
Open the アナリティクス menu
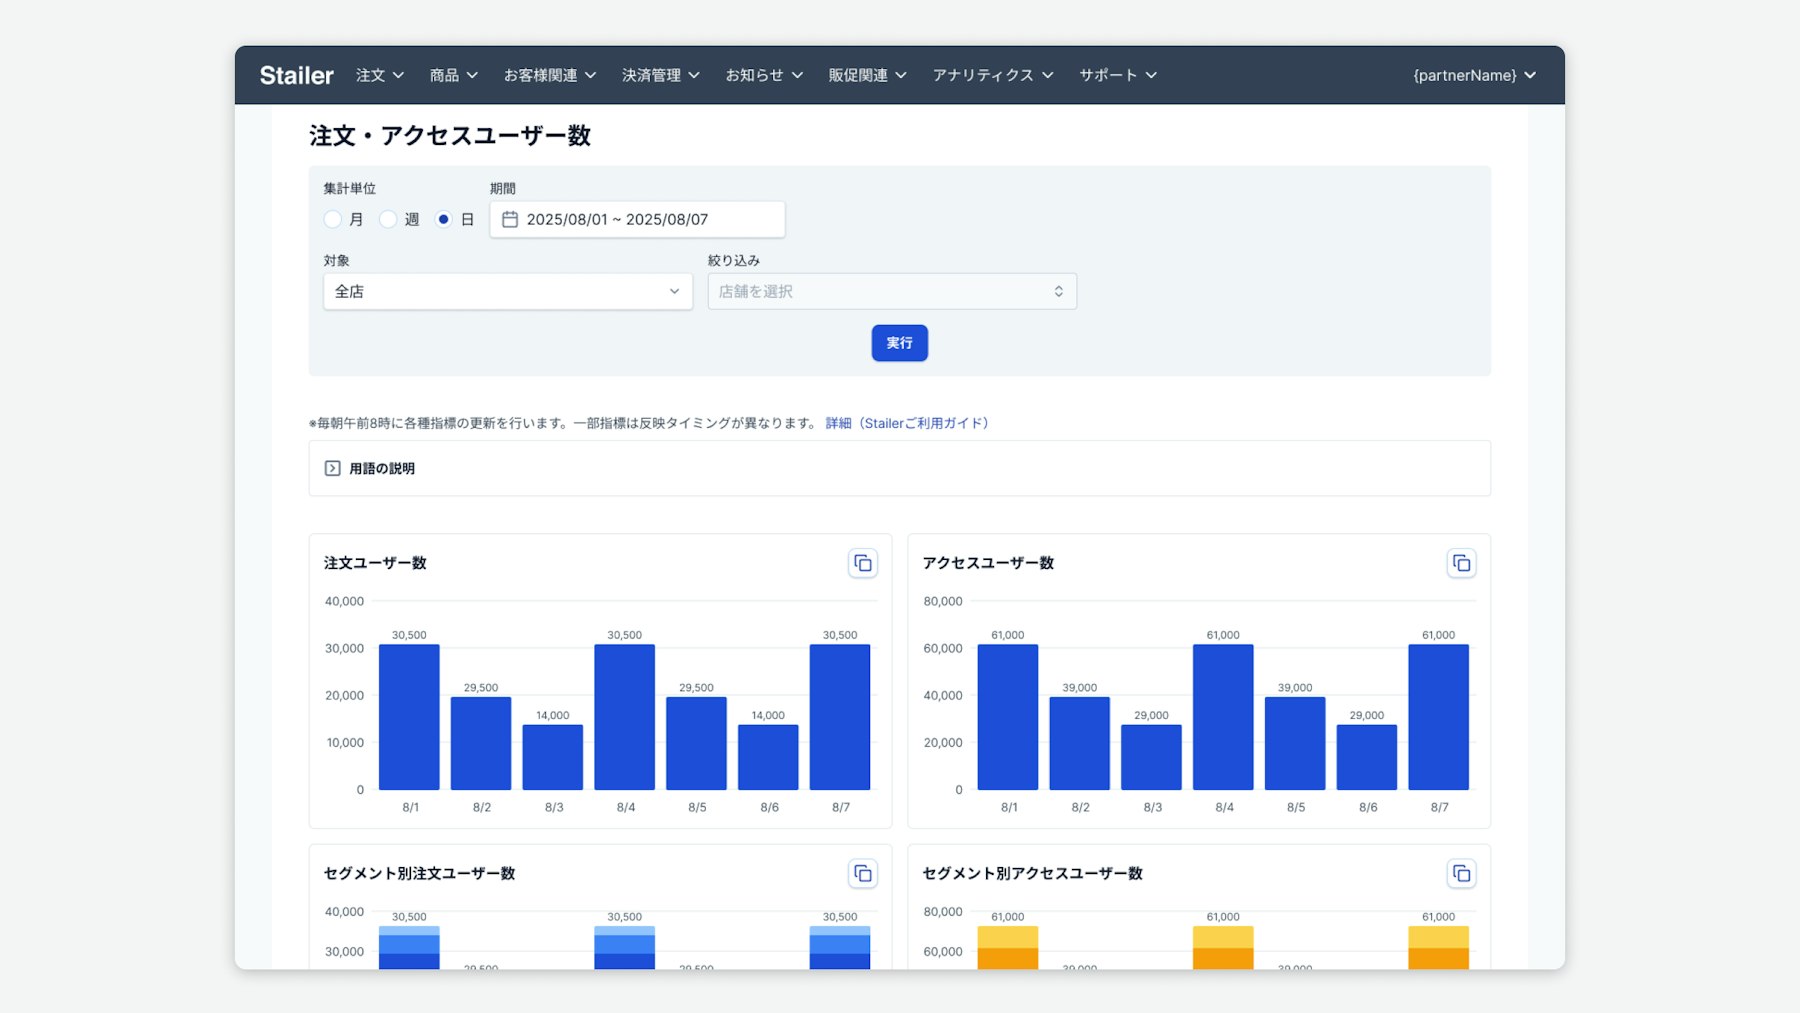pyautogui.click(x=992, y=75)
